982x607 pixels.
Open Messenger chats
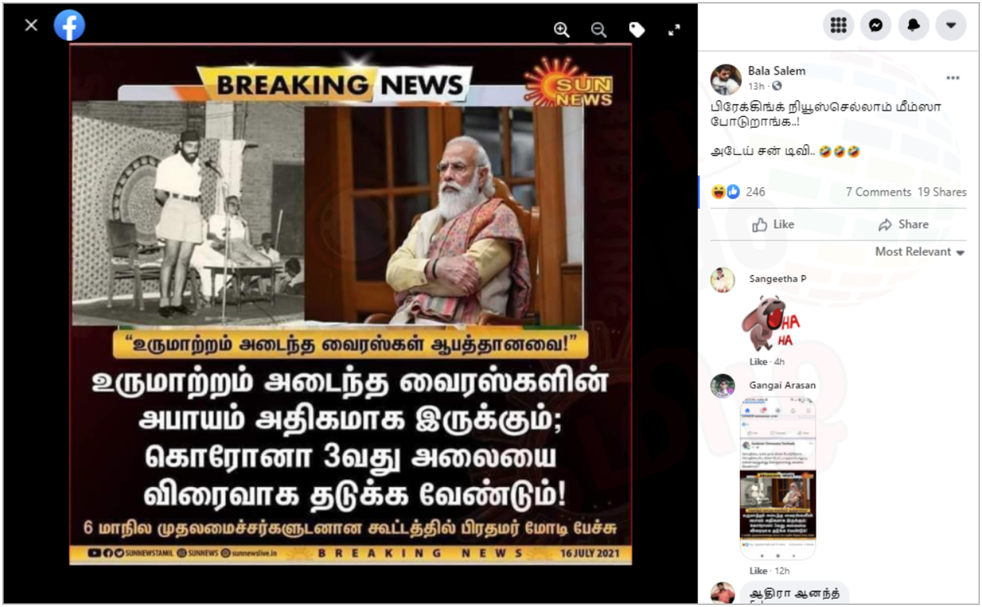coord(876,25)
